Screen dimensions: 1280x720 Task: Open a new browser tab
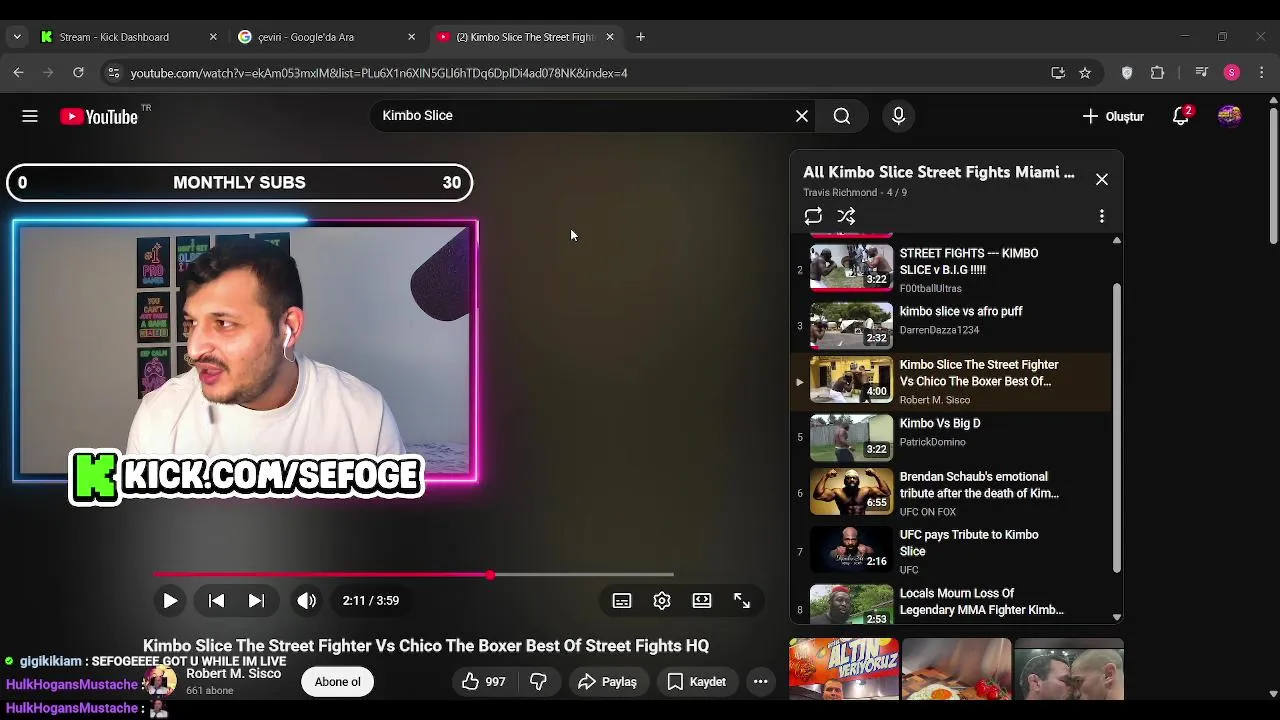(640, 37)
